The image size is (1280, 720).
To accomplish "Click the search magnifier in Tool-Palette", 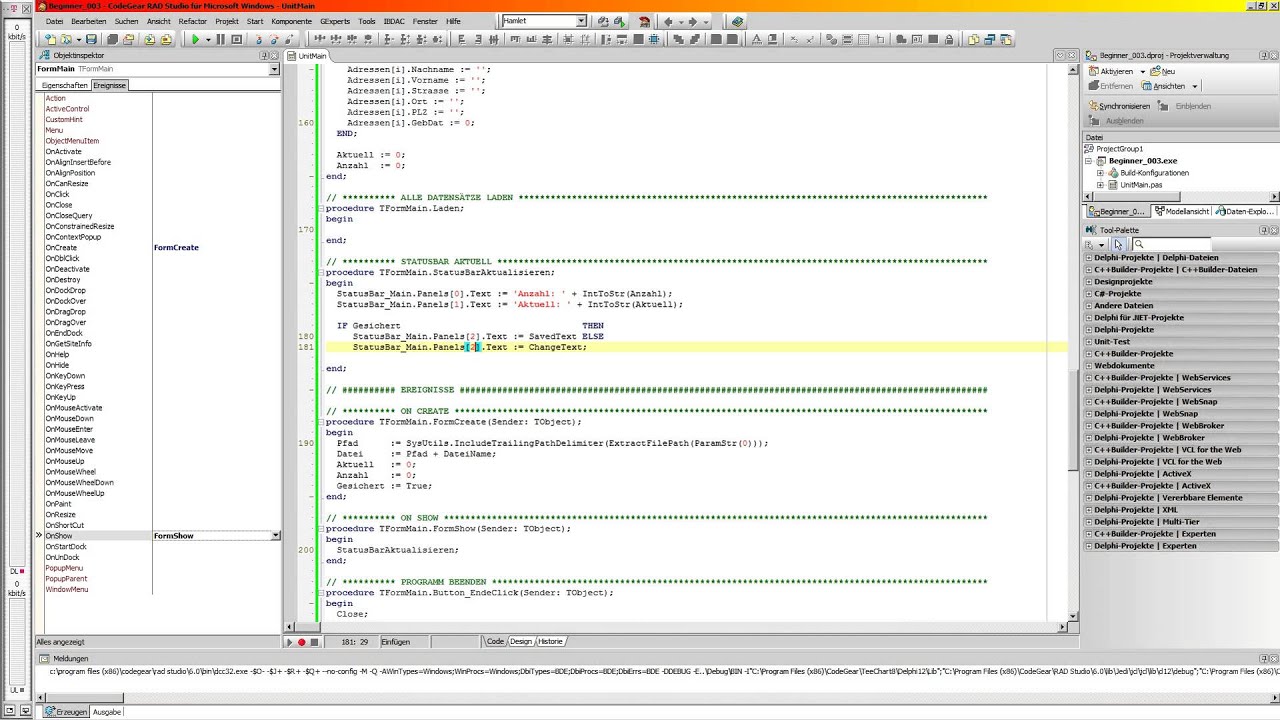I will (1138, 245).
